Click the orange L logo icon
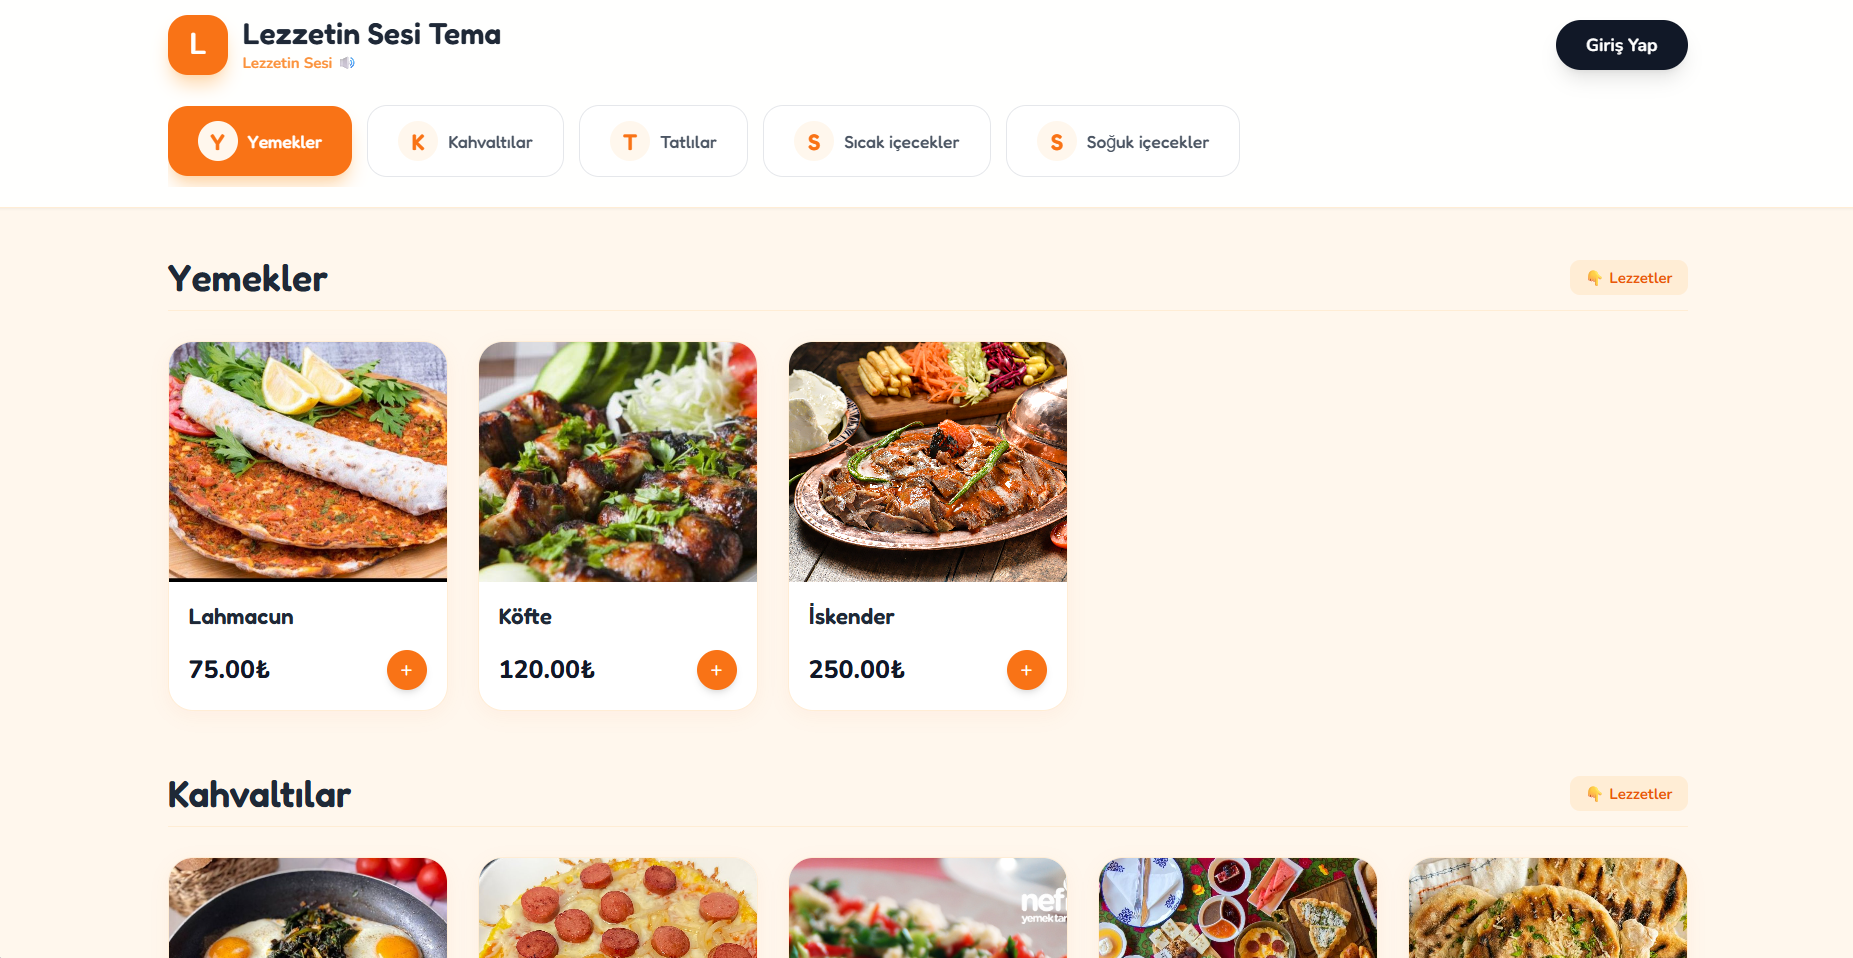Screen dimensions: 1853x958 [198, 45]
